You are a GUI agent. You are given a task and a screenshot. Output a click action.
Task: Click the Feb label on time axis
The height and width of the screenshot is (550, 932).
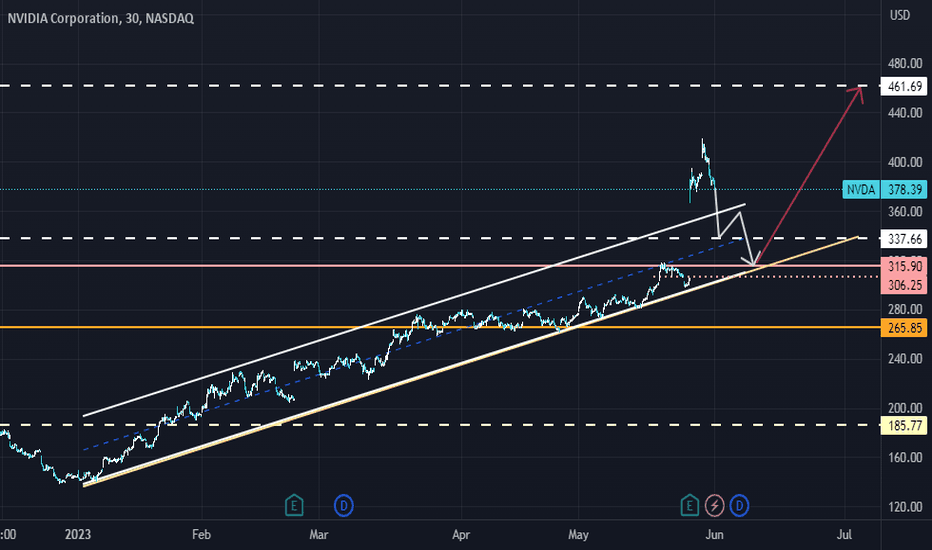click(x=201, y=535)
